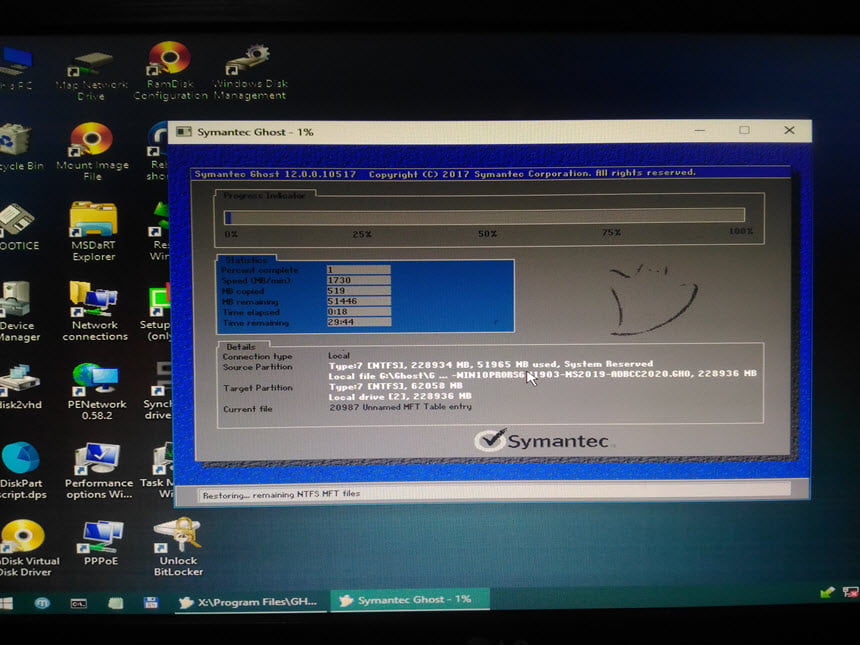Open the Network connections shortcut
The height and width of the screenshot is (645, 860).
click(95, 312)
